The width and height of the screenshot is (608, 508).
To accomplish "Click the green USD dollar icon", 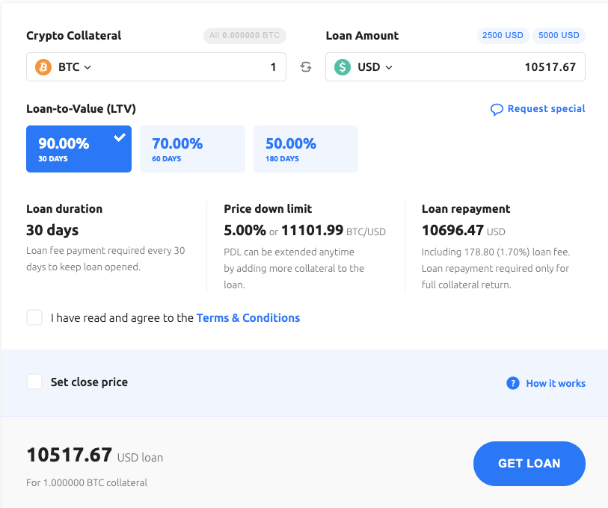I will tap(343, 67).
